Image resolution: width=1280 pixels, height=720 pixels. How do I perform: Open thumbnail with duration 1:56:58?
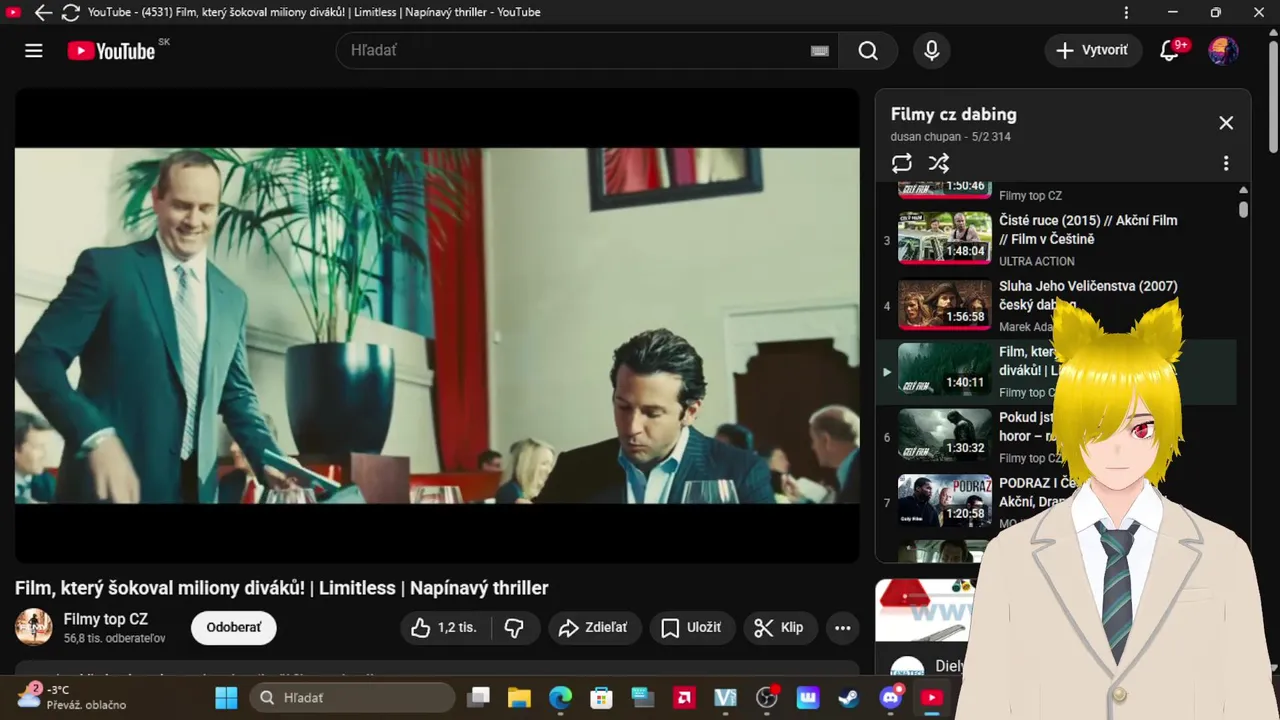[x=945, y=304]
